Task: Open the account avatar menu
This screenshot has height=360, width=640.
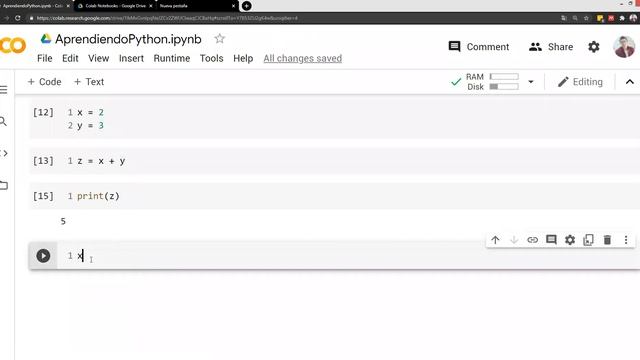Action: pyautogui.click(x=624, y=47)
